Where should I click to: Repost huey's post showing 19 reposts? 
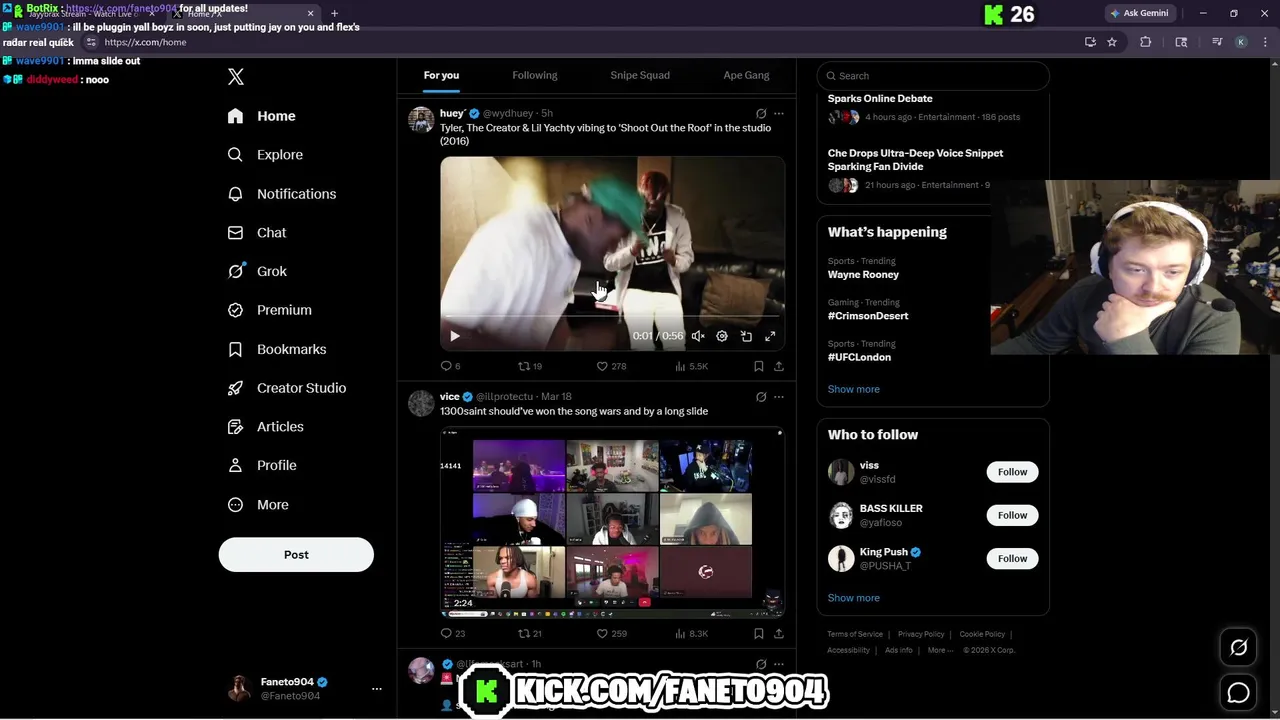click(530, 366)
